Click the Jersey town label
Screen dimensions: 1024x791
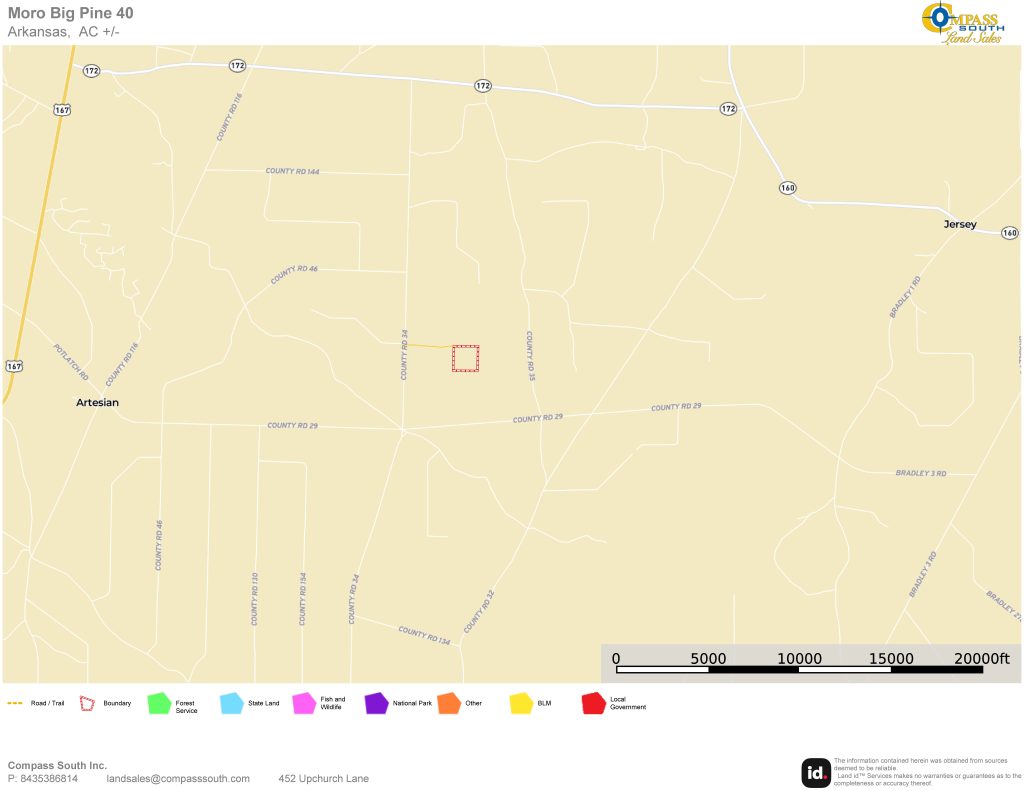pos(959,224)
